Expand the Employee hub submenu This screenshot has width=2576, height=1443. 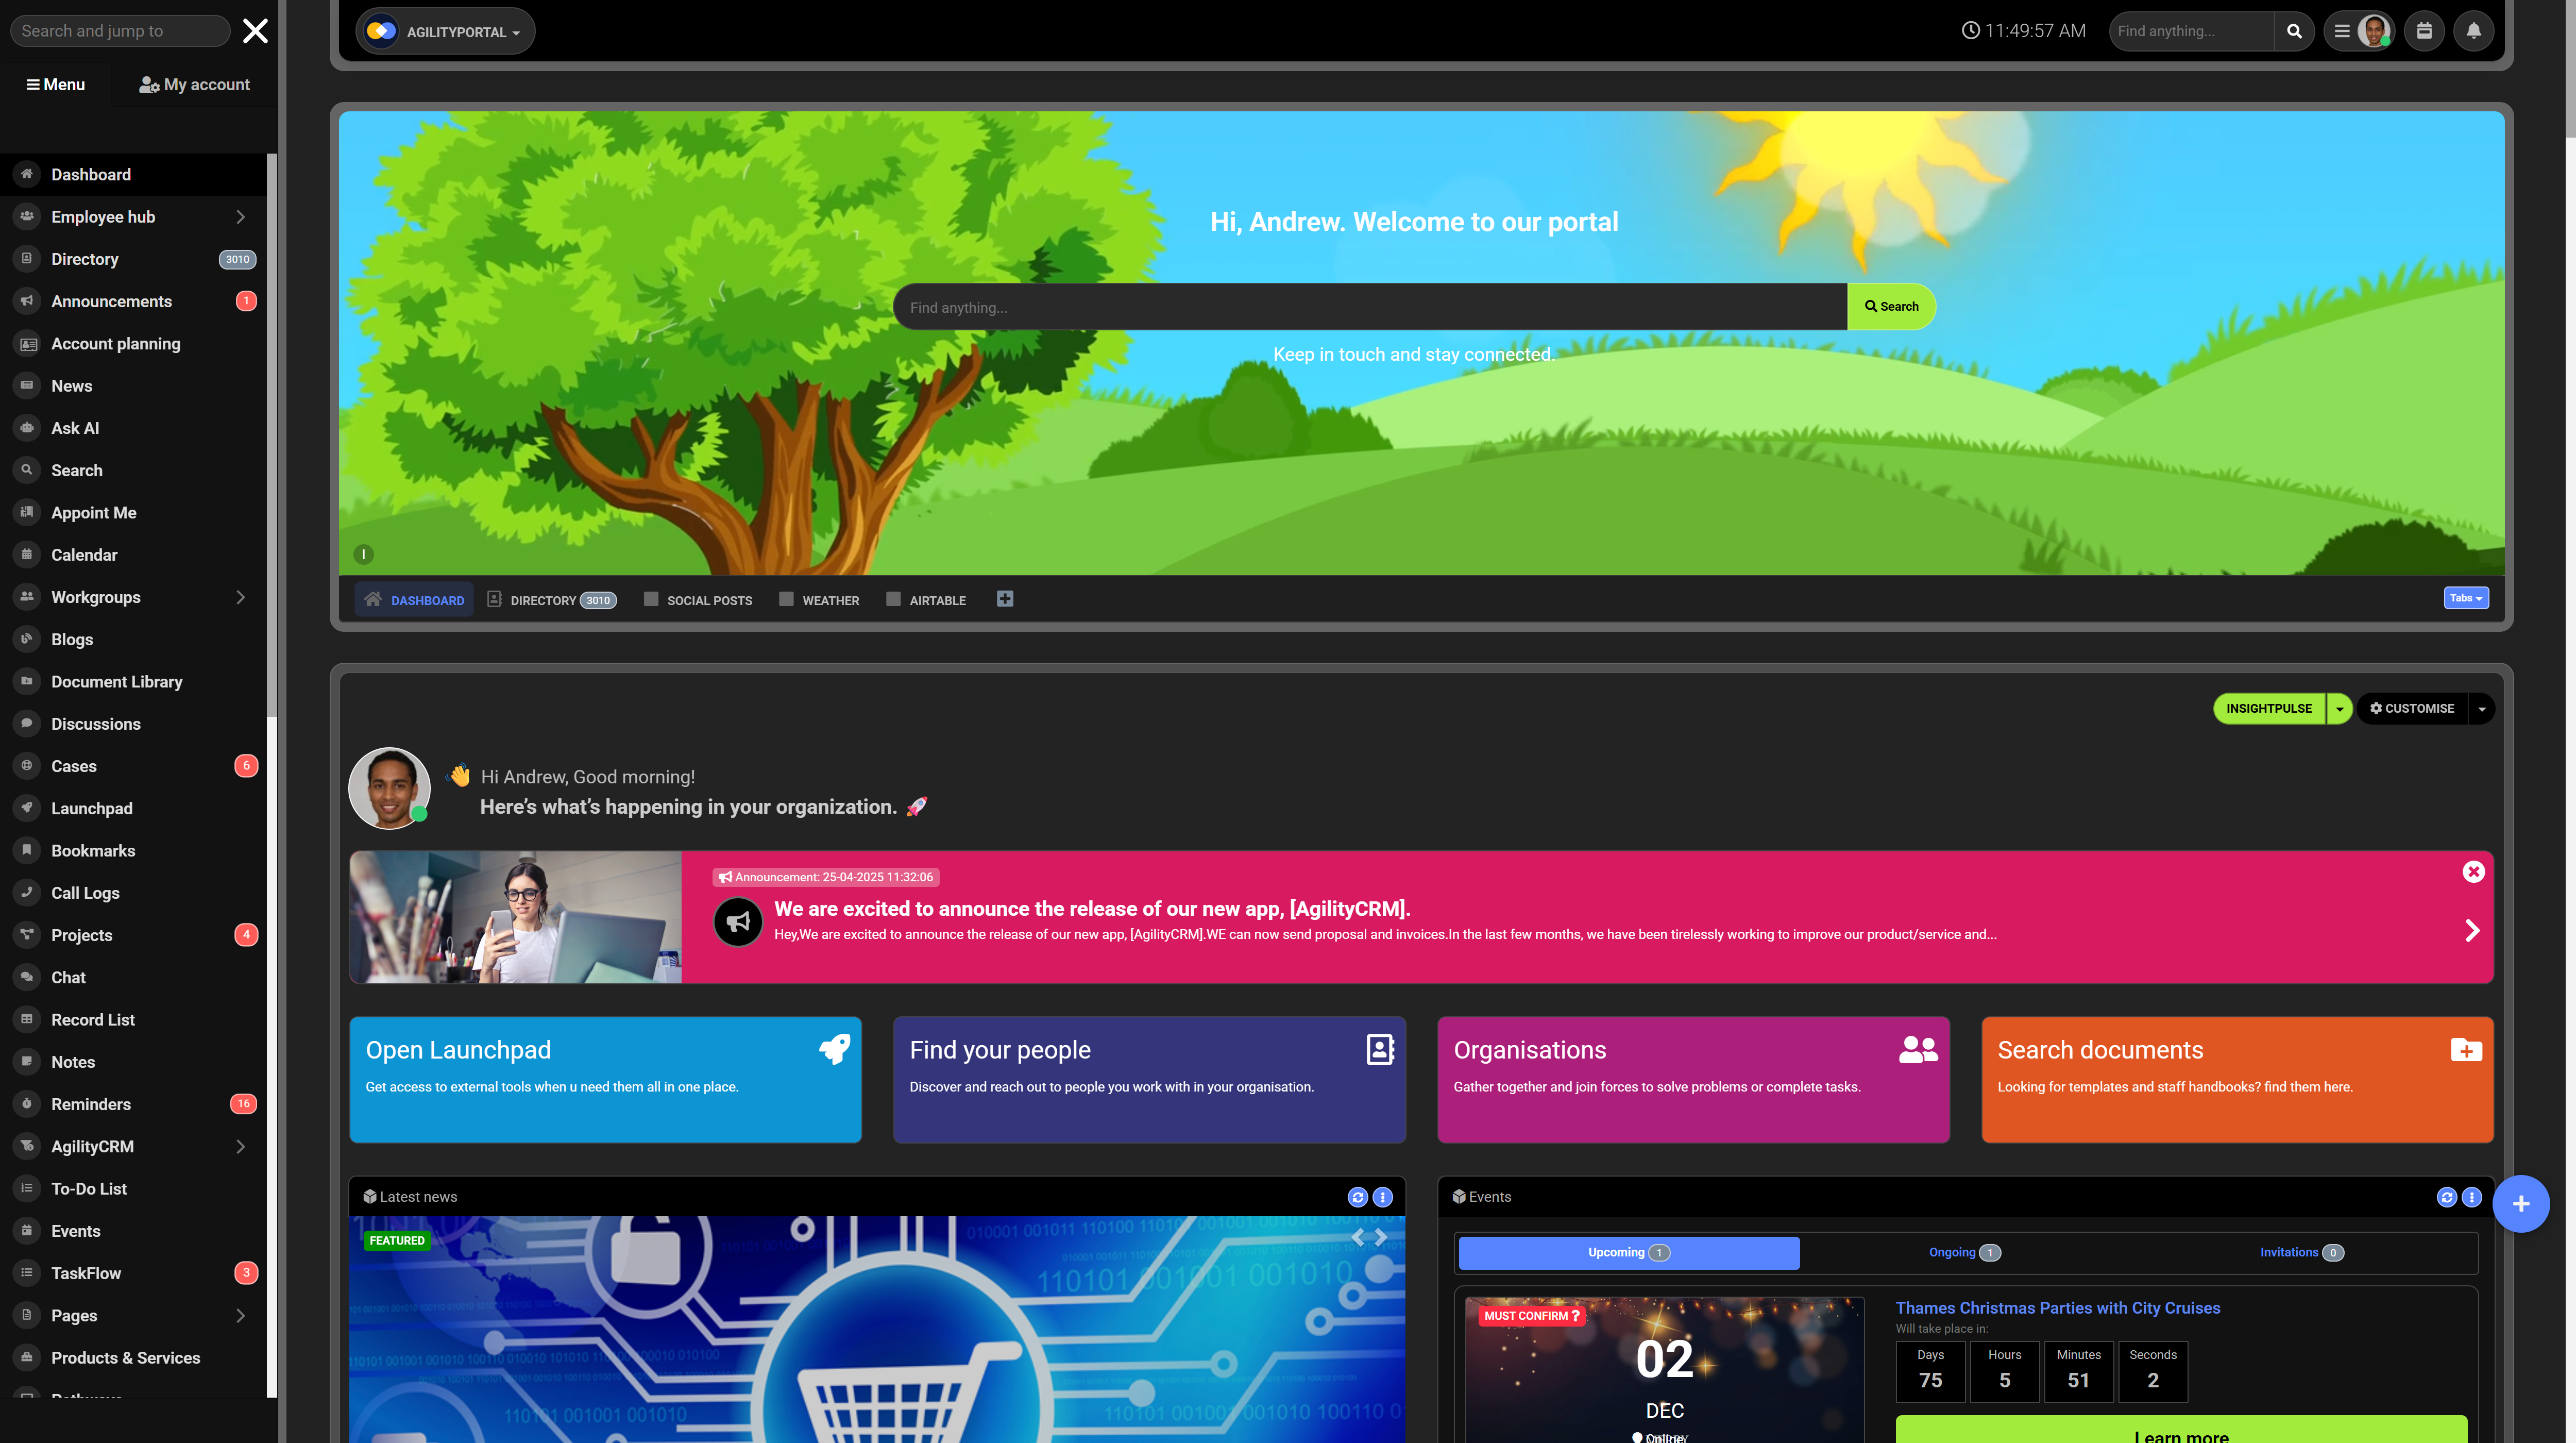point(240,217)
